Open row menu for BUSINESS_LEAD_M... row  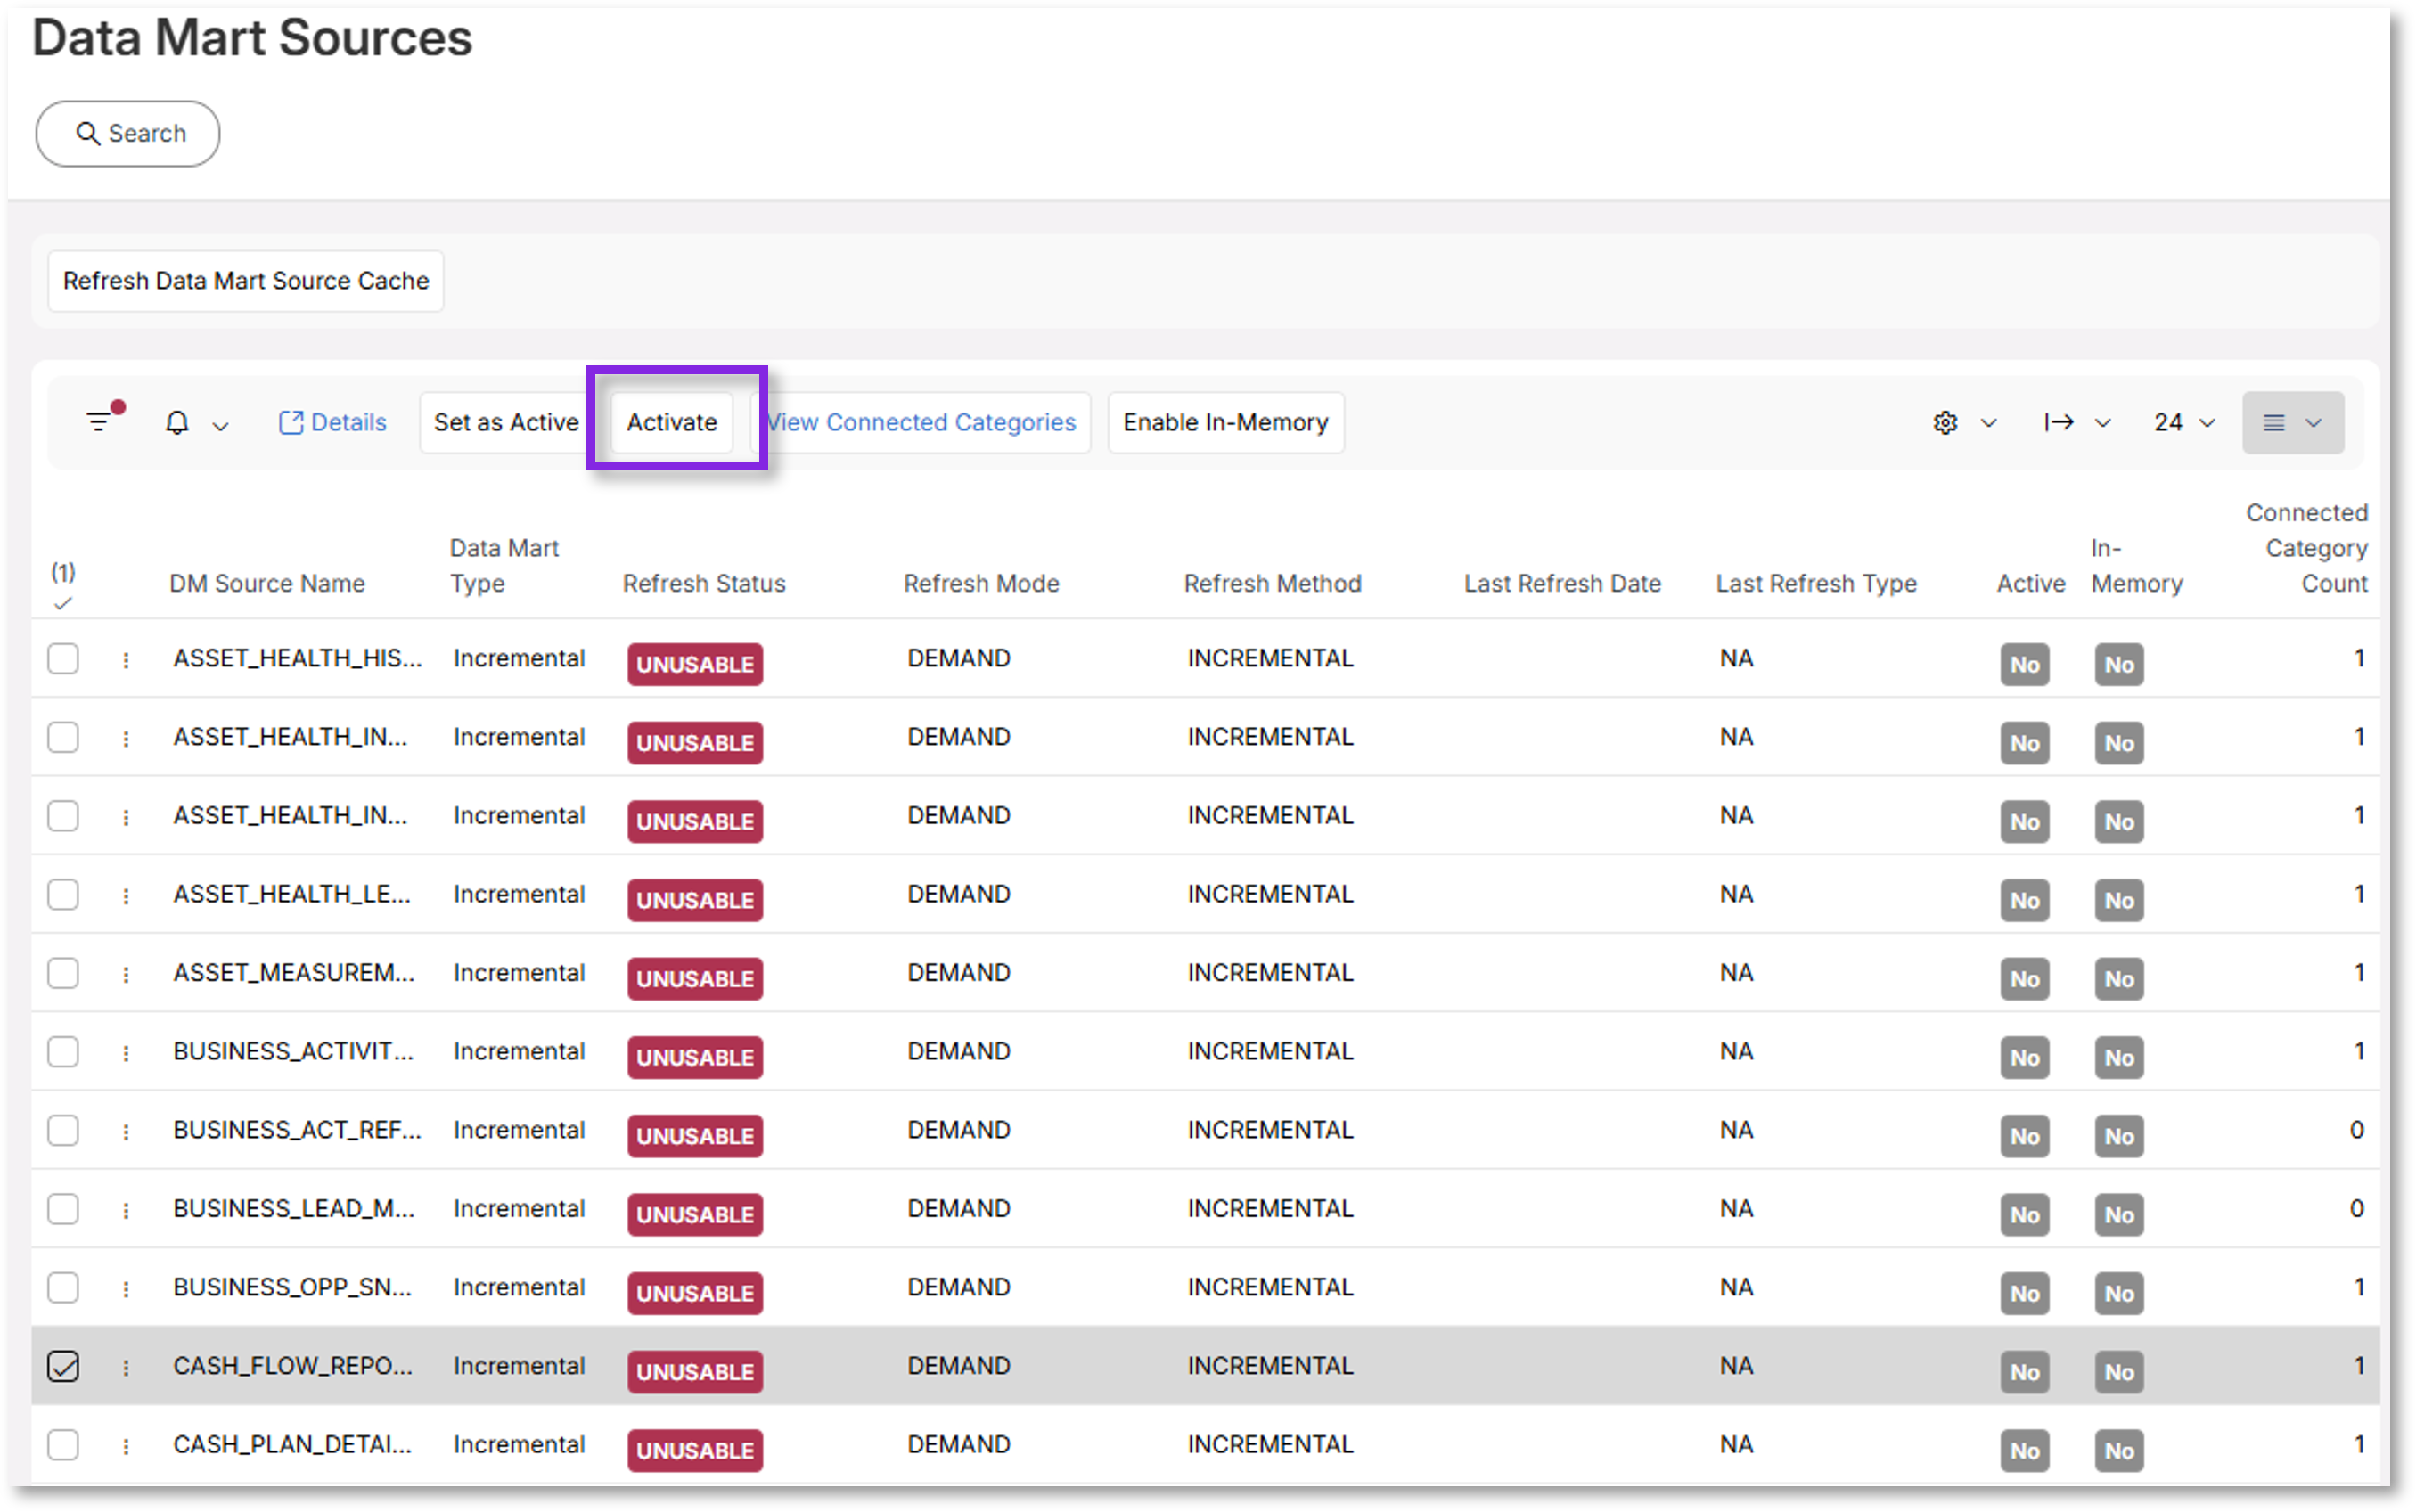tap(126, 1210)
